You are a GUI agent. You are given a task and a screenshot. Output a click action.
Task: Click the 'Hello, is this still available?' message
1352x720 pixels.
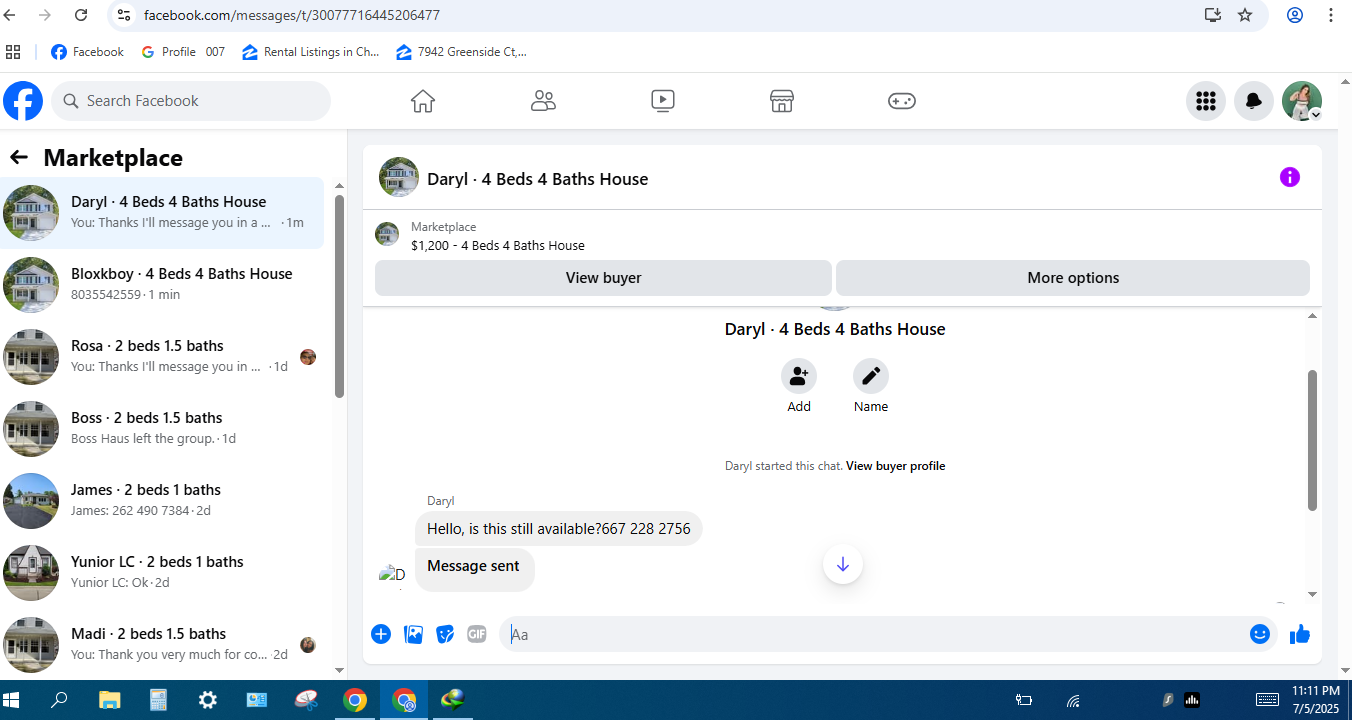tap(559, 529)
